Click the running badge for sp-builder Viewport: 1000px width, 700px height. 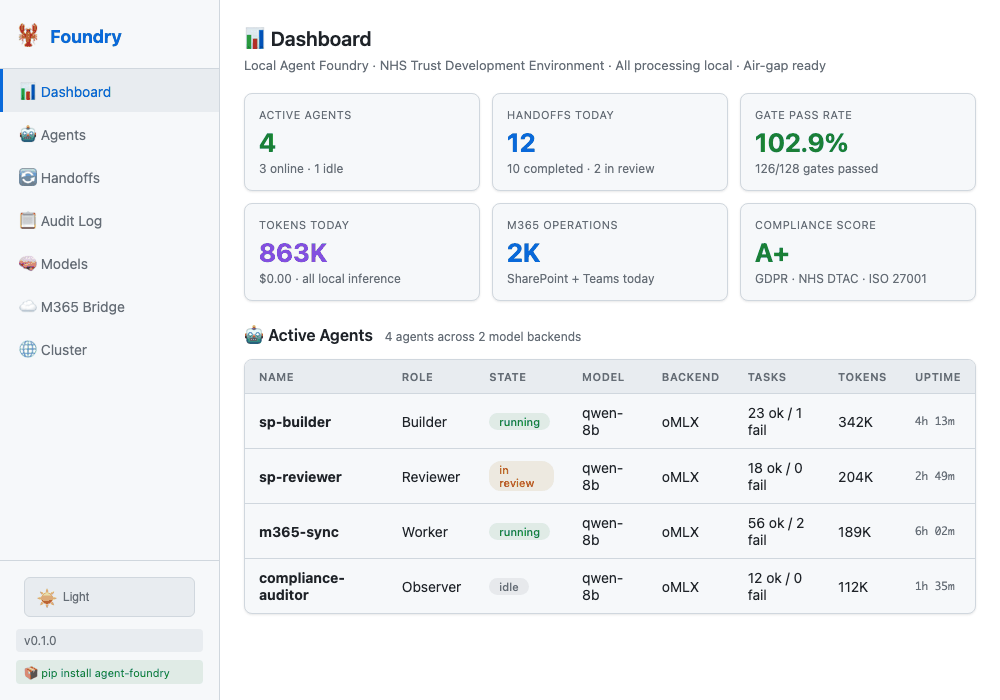coord(519,422)
